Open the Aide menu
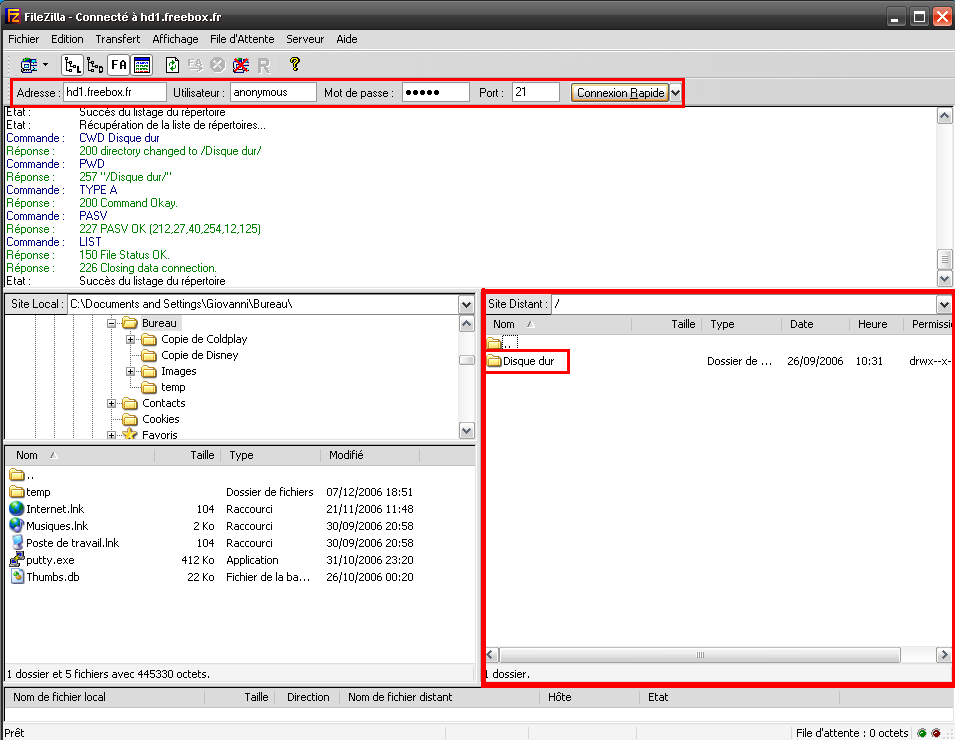This screenshot has width=955, height=740. pos(347,39)
